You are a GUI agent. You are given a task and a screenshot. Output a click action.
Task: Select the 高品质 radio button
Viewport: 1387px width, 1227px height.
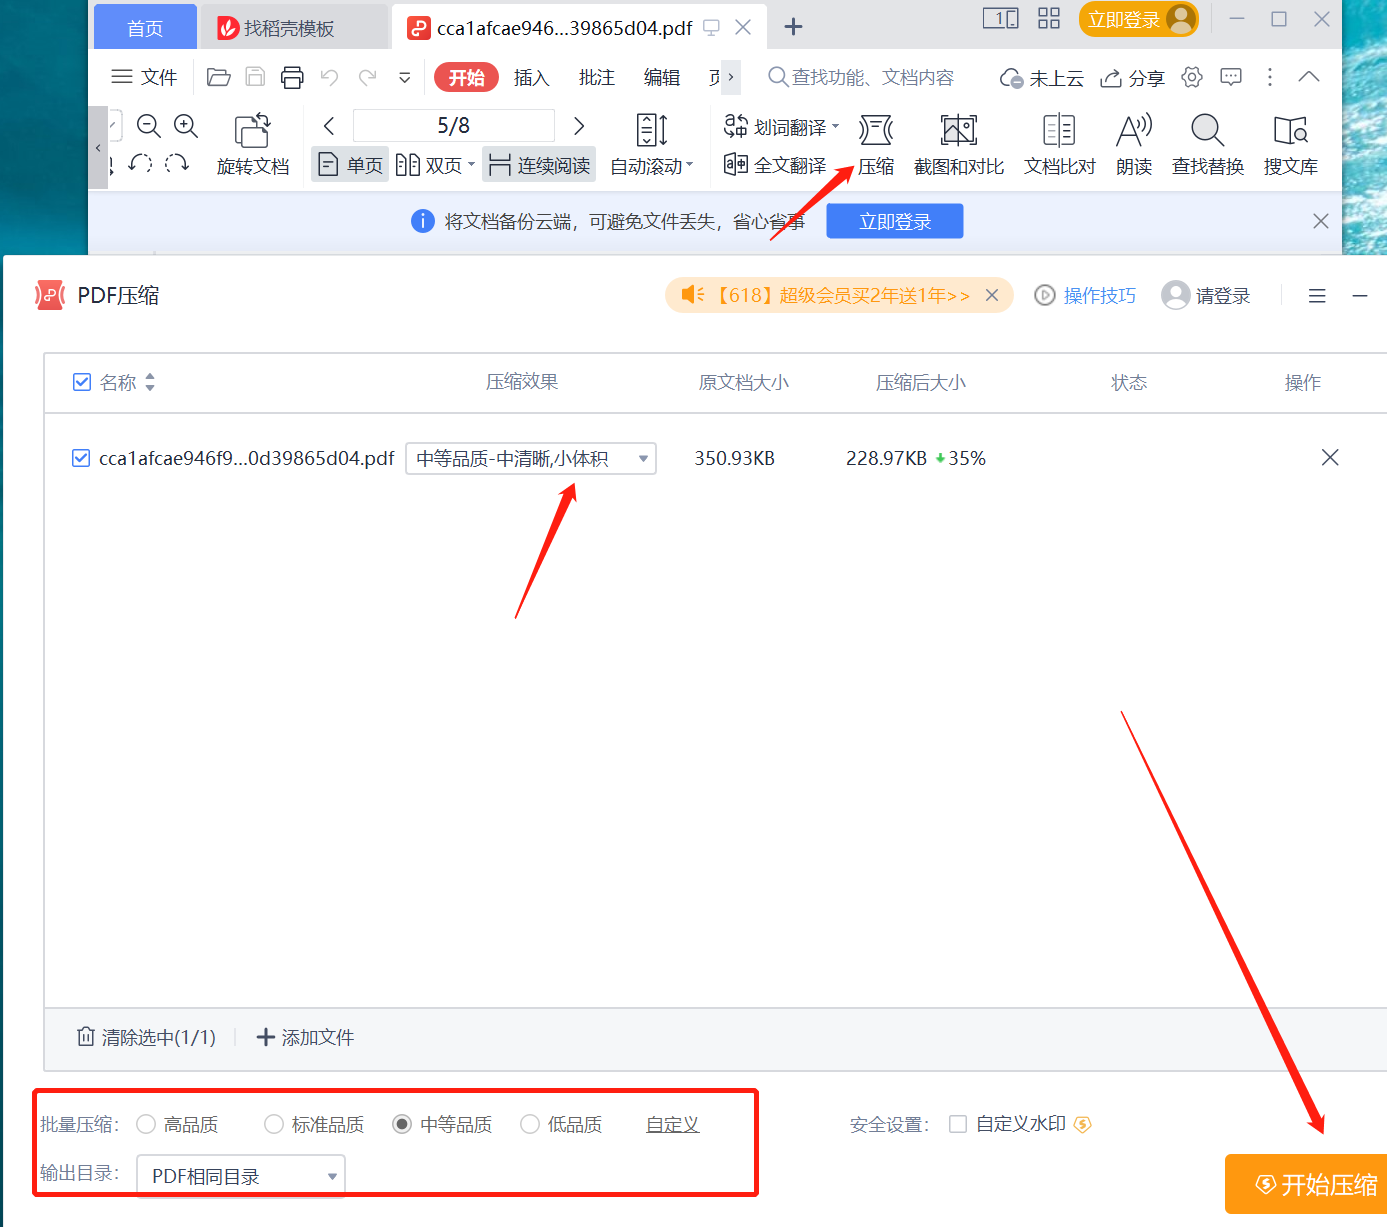[x=146, y=1124]
